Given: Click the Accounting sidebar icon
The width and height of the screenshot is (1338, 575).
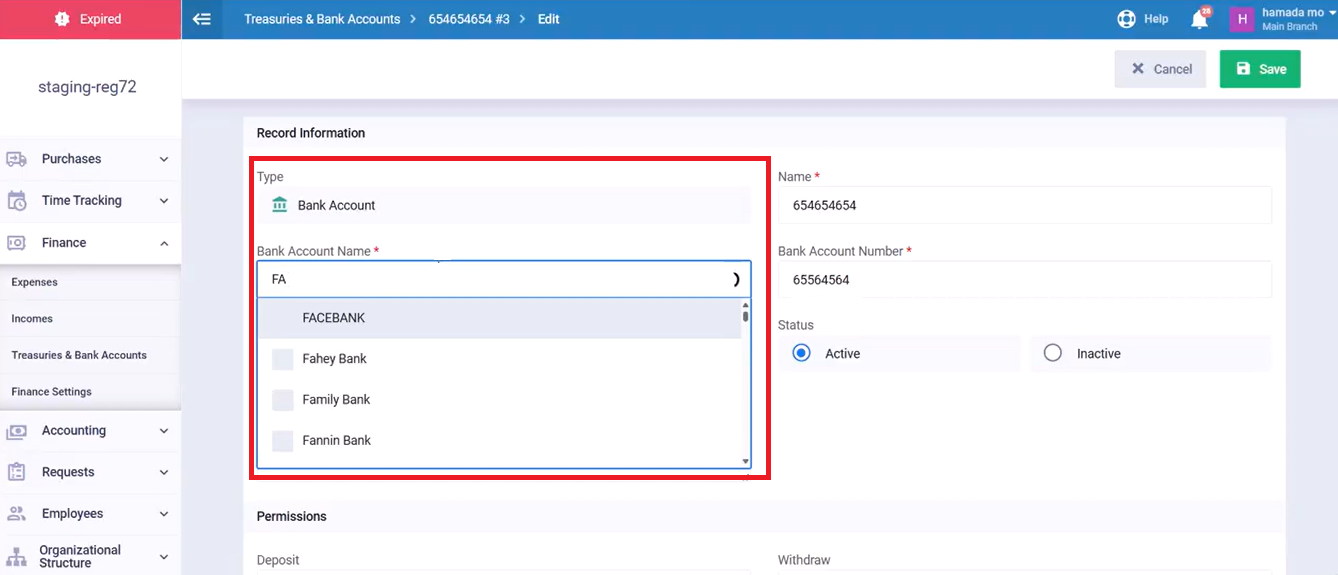Looking at the screenshot, I should (x=17, y=431).
